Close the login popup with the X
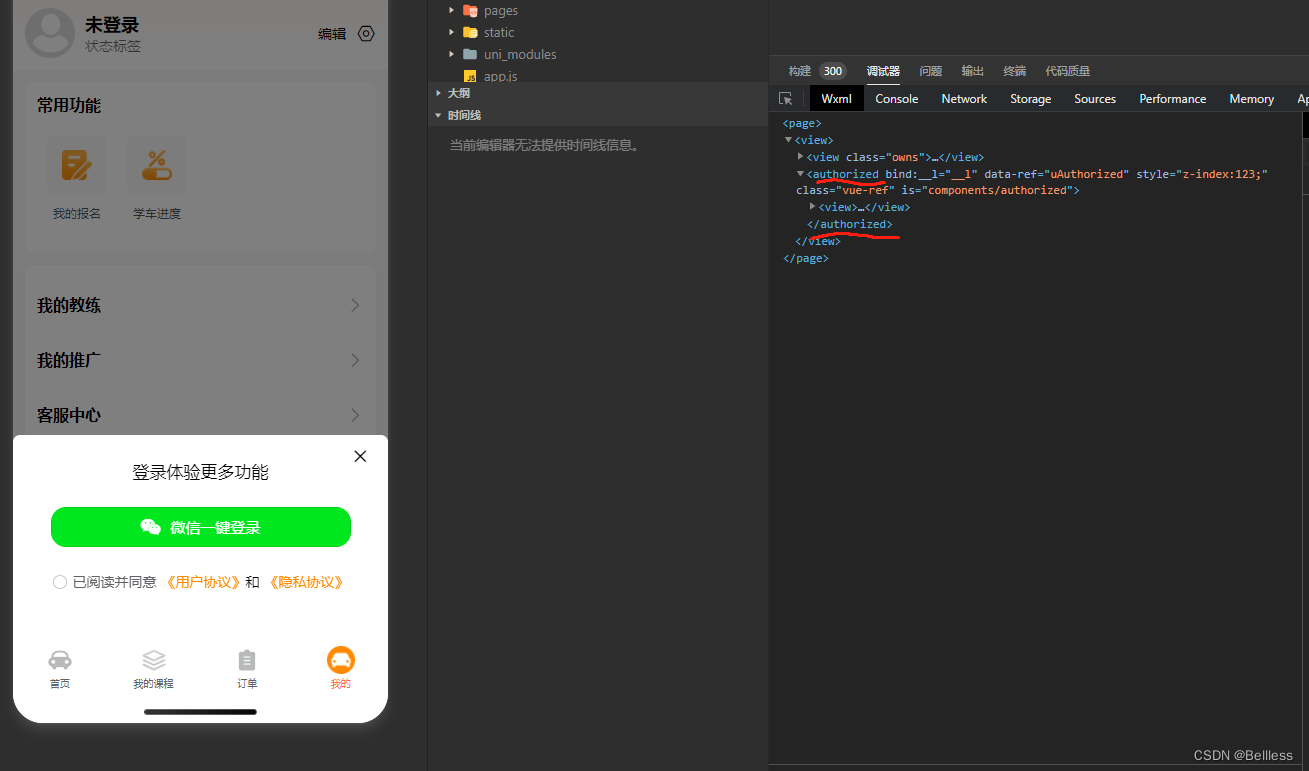This screenshot has width=1309, height=771. (360, 456)
